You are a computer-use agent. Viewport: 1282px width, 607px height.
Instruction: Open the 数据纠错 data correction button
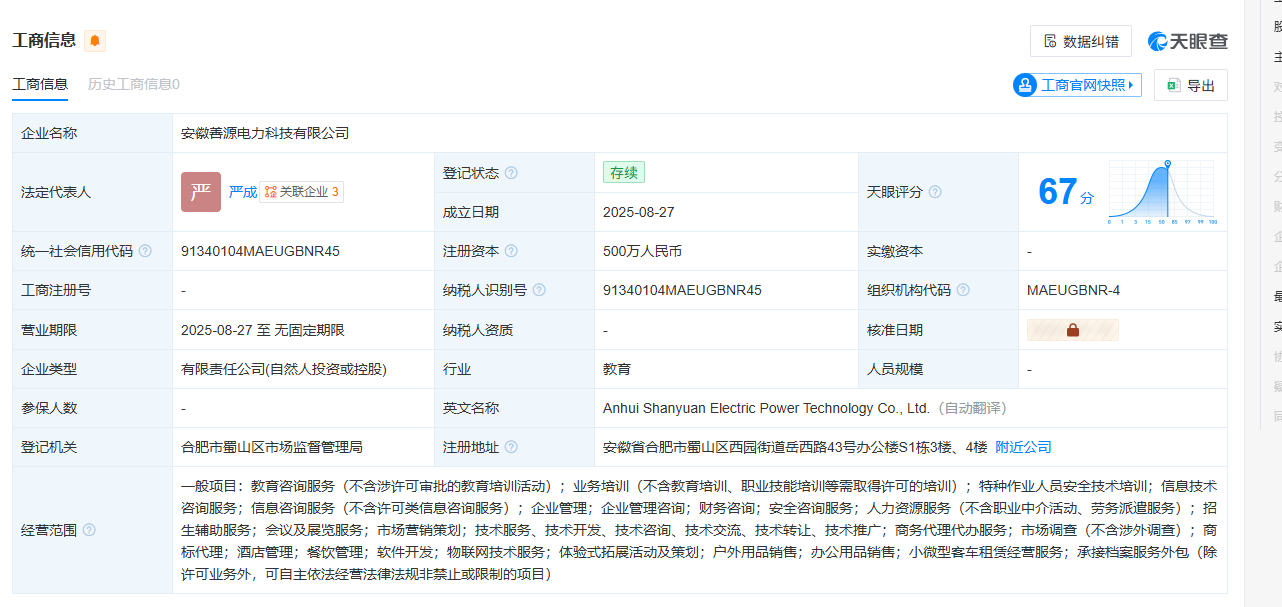coord(1080,41)
